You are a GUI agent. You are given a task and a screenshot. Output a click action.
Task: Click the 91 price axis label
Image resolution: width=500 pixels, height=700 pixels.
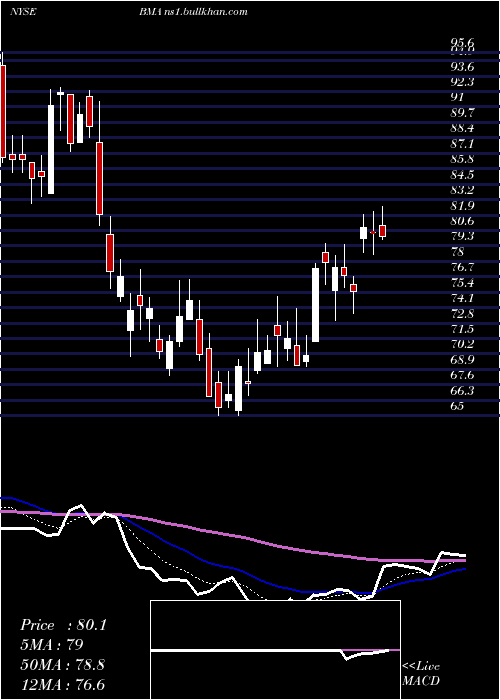[458, 97]
